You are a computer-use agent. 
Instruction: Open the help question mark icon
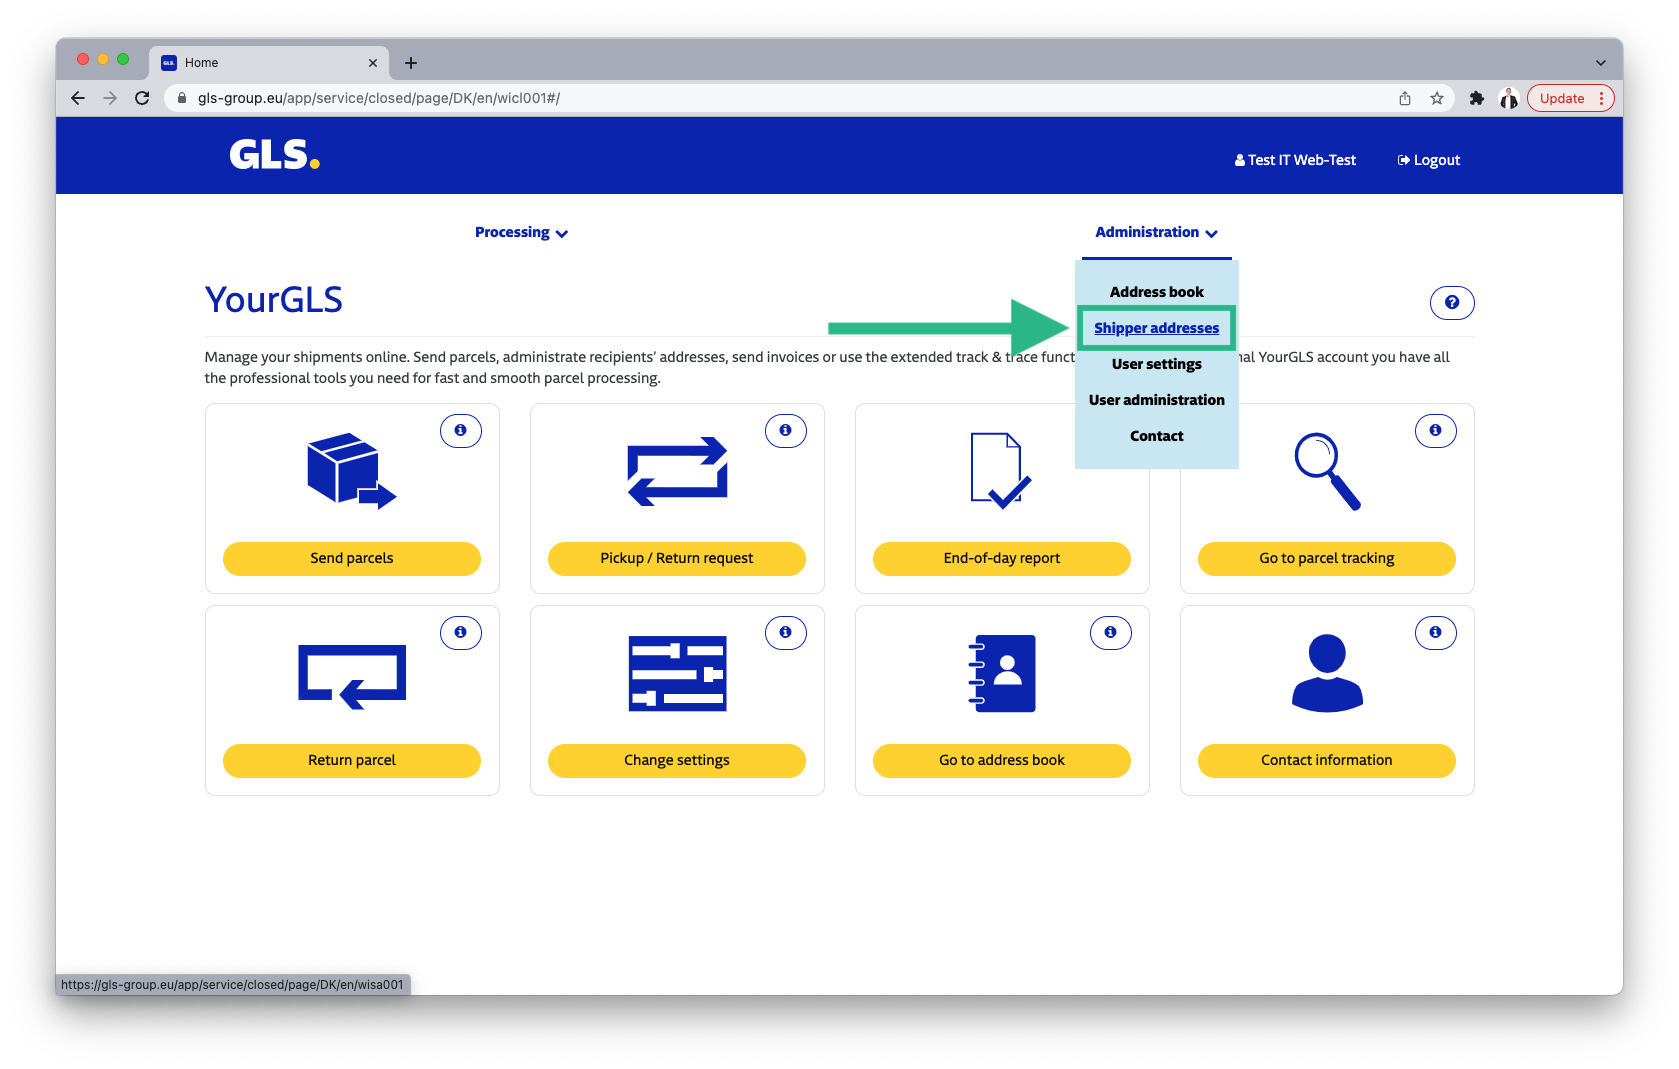tap(1452, 302)
